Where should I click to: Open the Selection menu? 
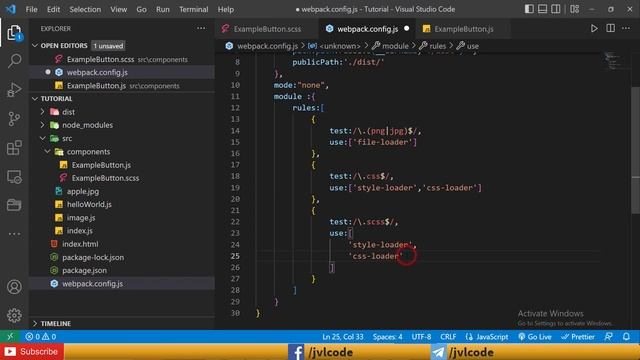coord(85,9)
